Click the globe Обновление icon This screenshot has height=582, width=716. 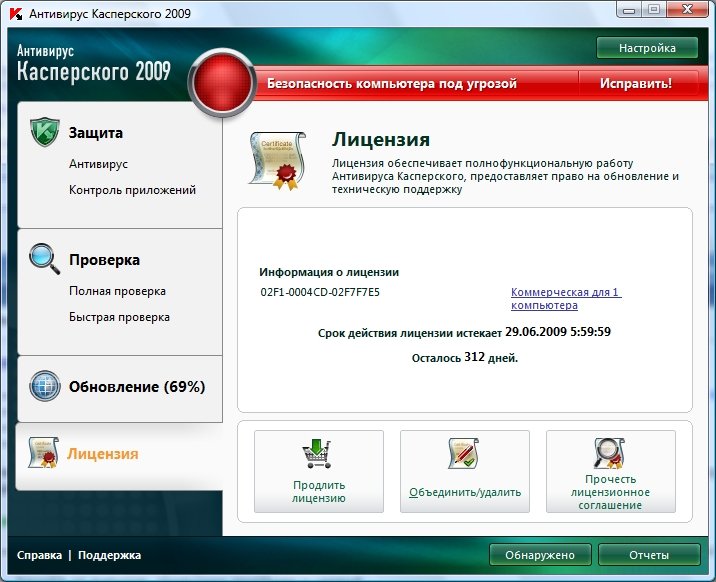45,386
